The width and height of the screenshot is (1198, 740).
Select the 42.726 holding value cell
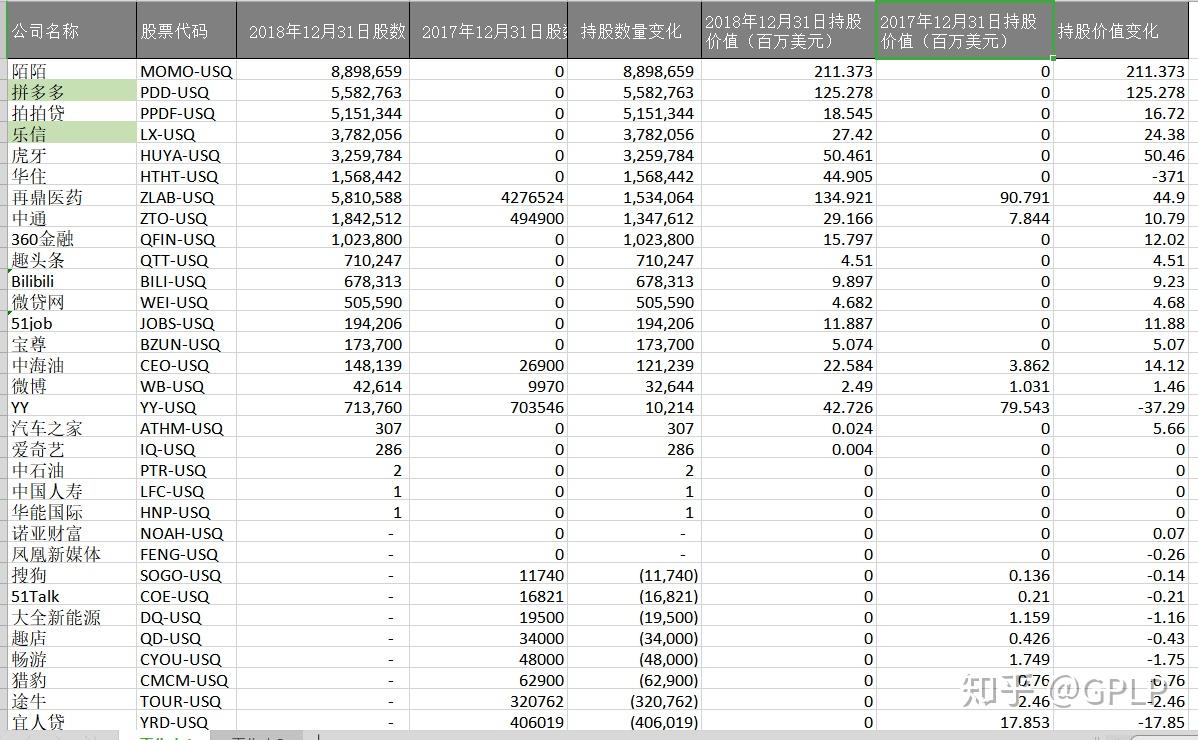(x=788, y=407)
